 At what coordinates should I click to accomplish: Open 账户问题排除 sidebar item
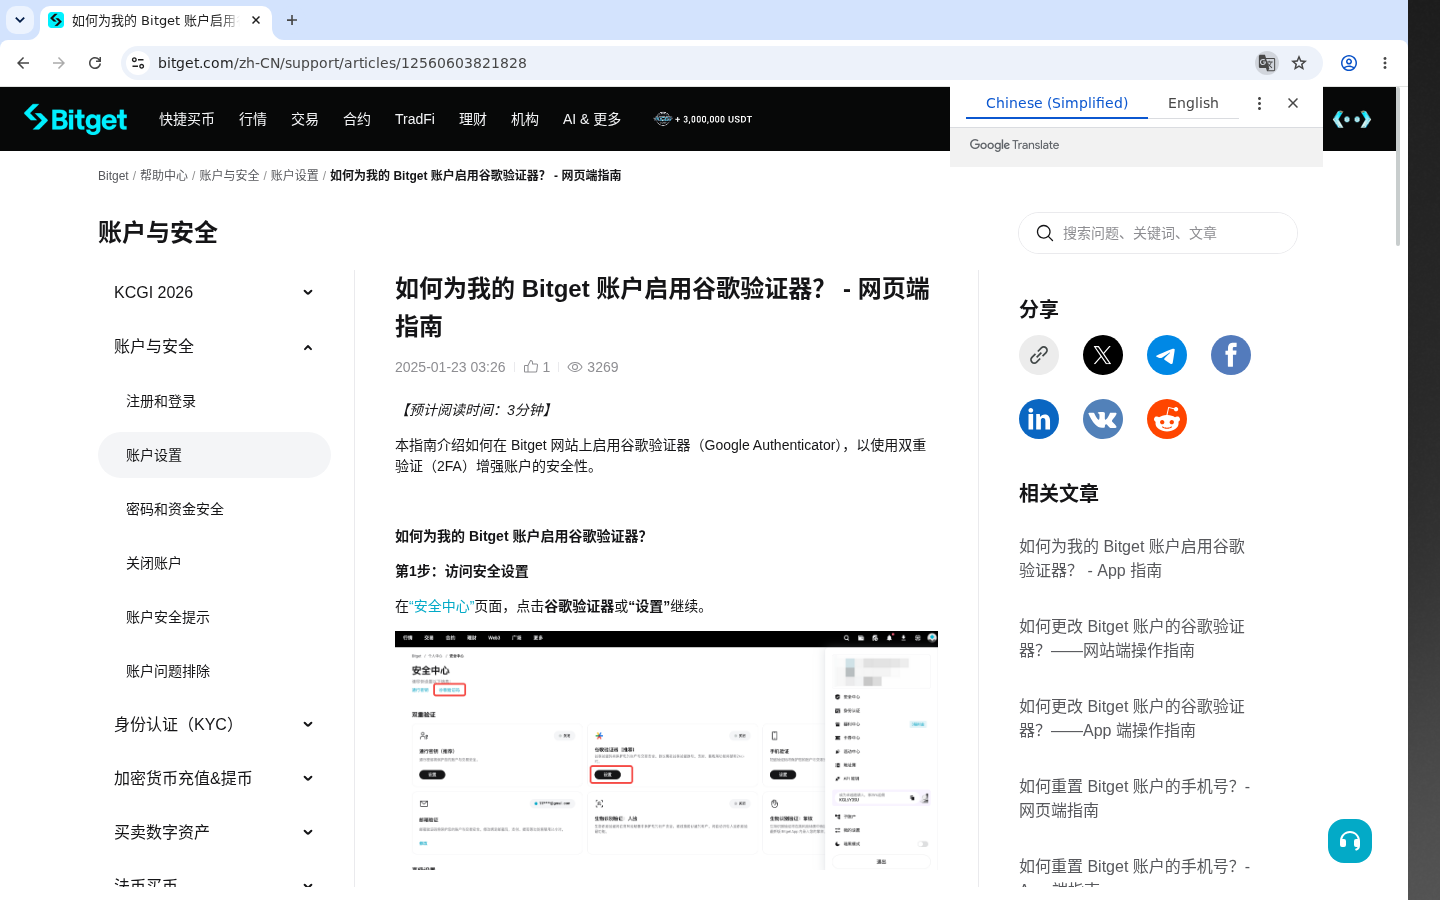click(x=214, y=671)
